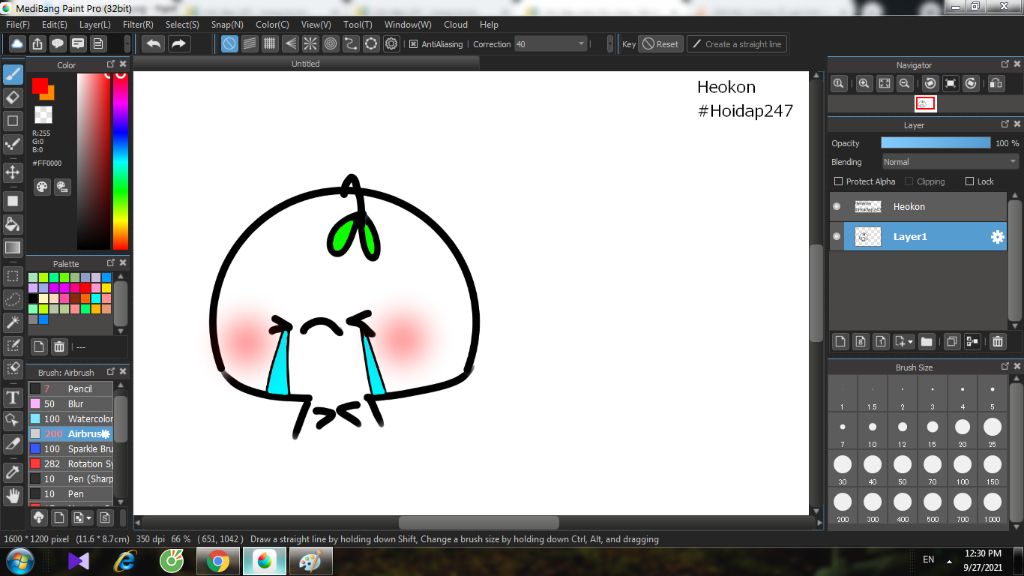Screen dimensions: 1024x576
Task: Select brush size 100
Action: point(963,469)
